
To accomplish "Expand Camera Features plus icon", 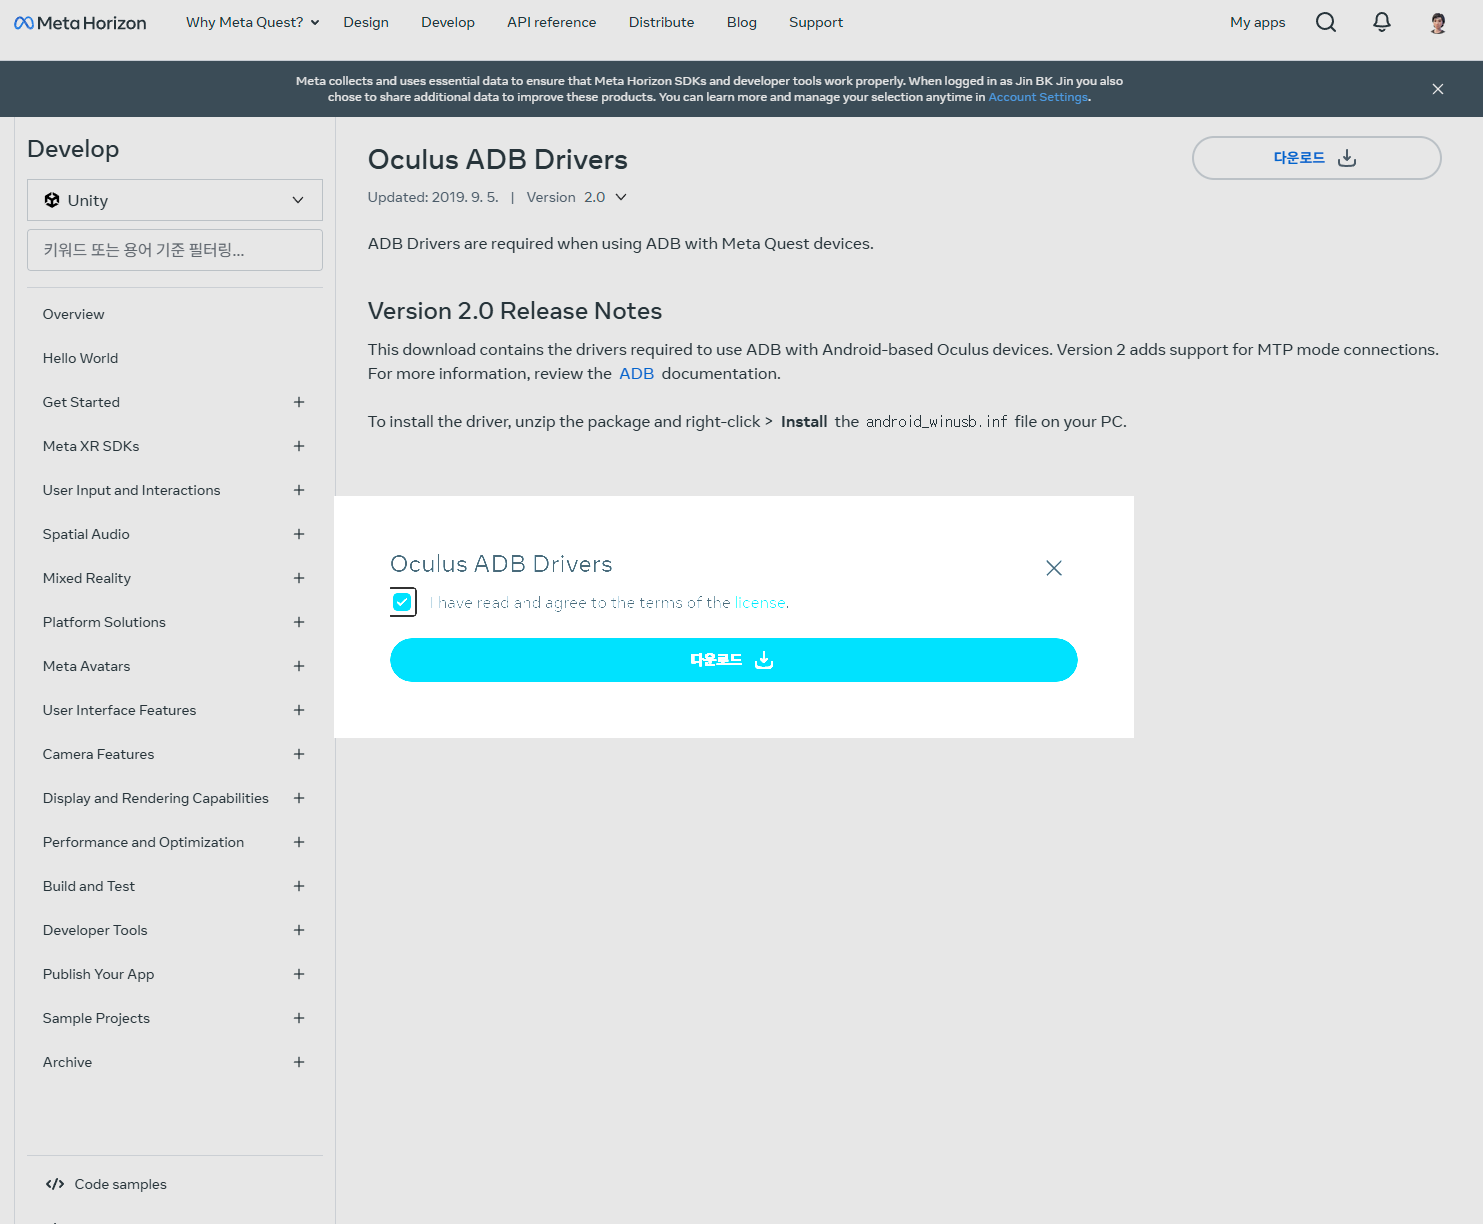I will (299, 754).
